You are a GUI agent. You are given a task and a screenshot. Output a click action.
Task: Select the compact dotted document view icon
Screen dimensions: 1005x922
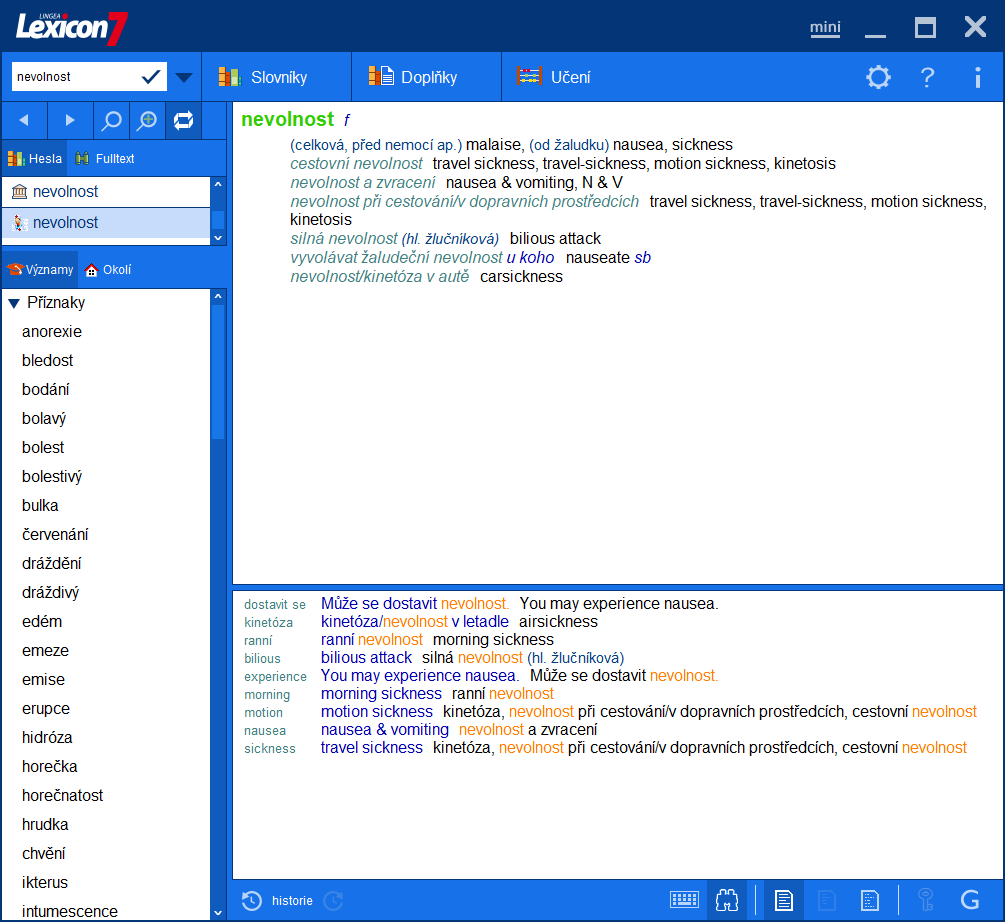point(869,900)
